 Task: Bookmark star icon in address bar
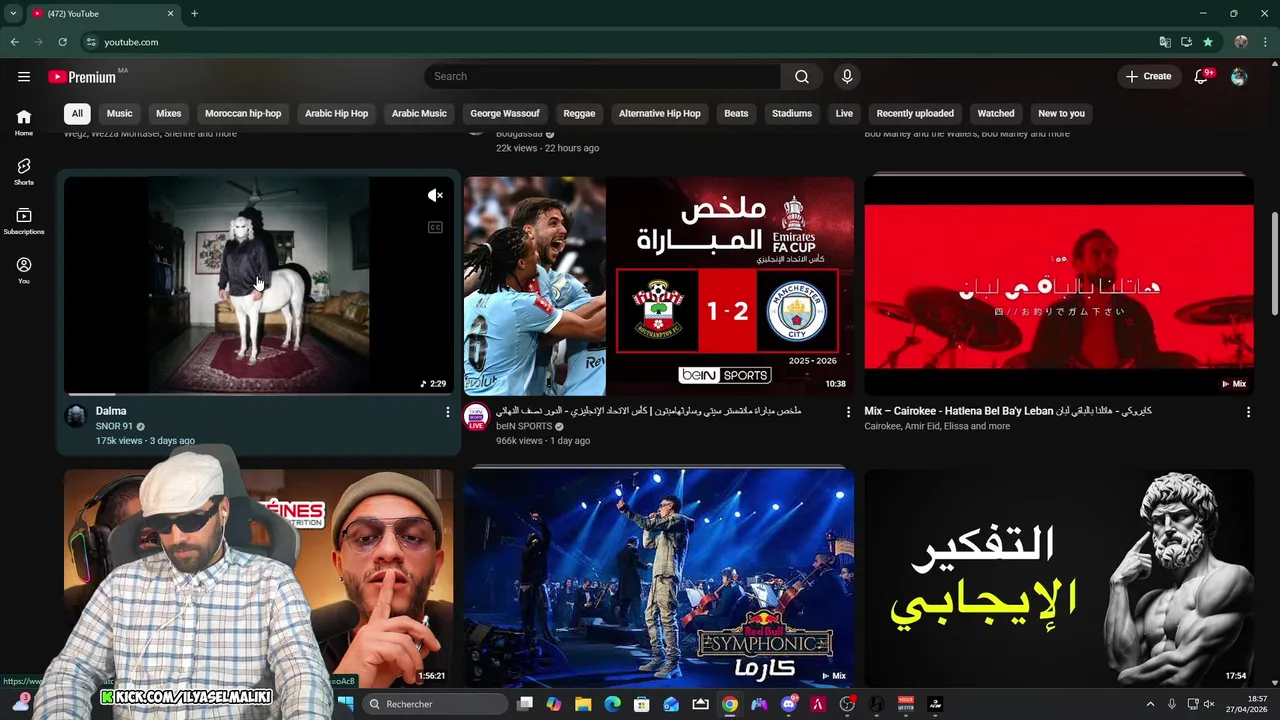pos(1208,42)
